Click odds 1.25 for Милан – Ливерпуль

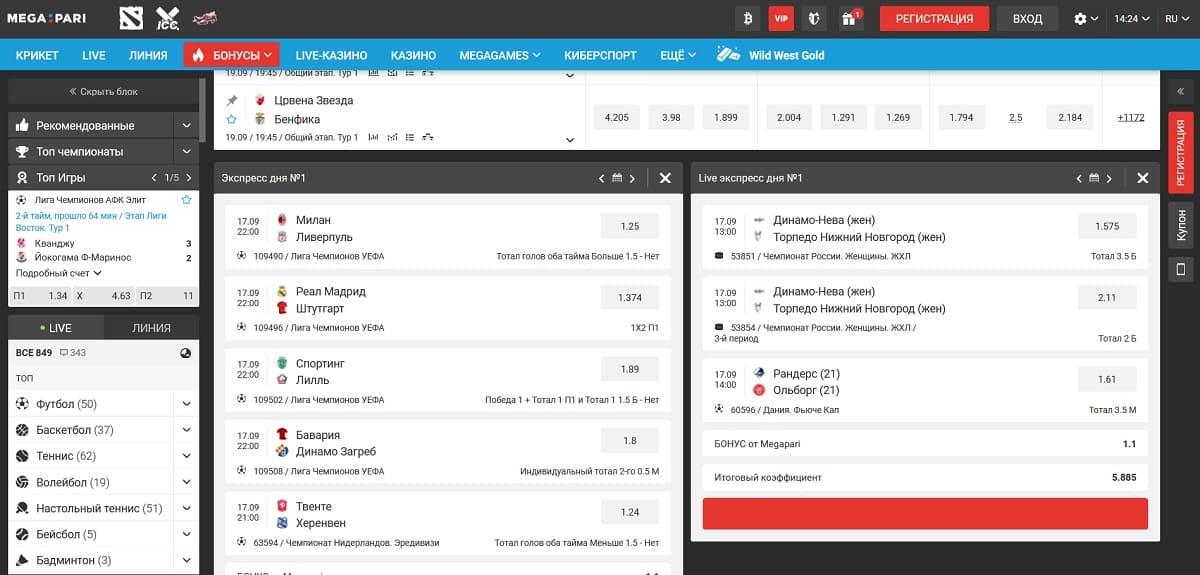coord(630,226)
